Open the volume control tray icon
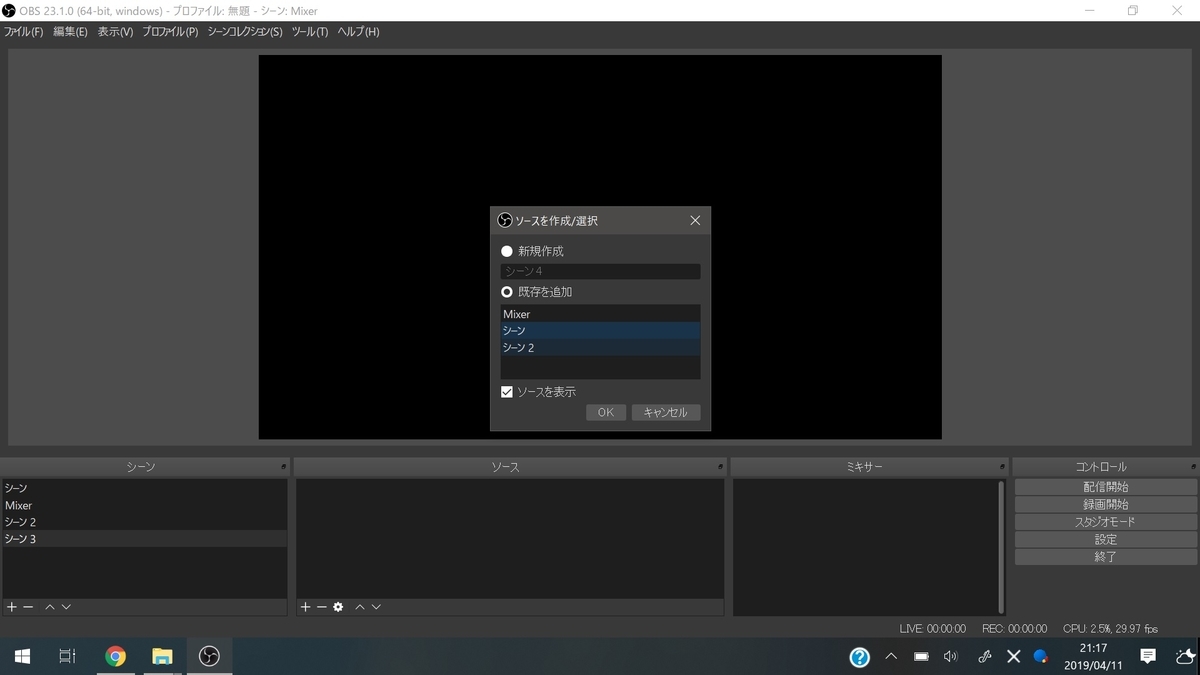 [x=950, y=657]
